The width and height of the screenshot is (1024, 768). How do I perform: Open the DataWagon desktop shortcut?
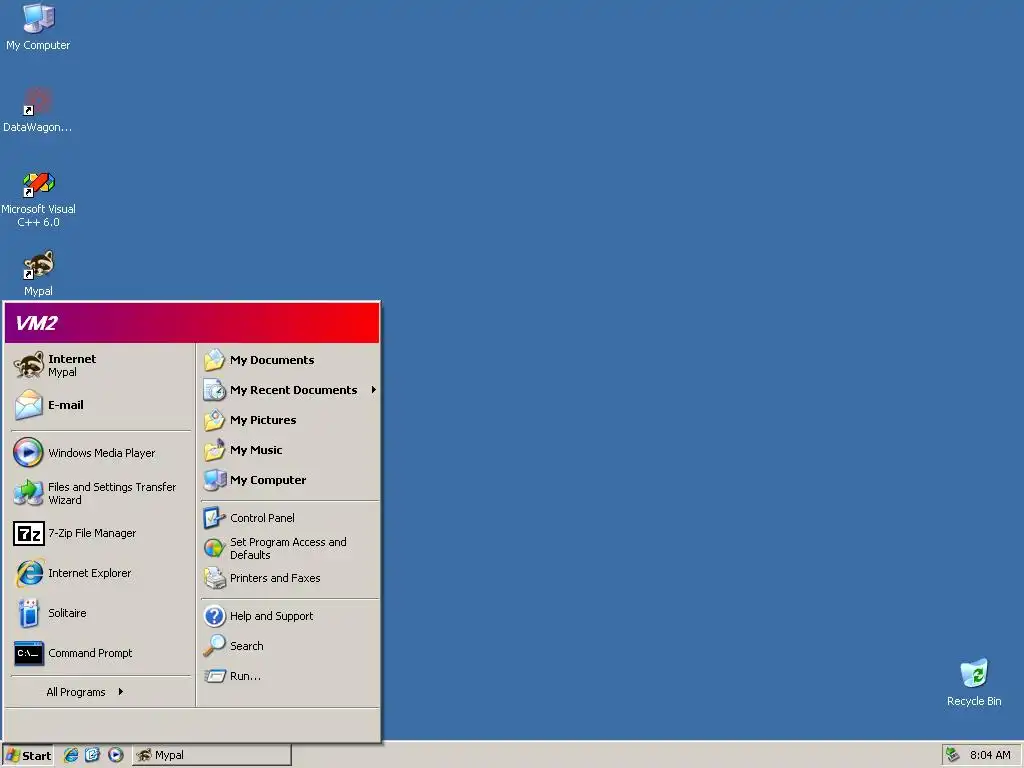(x=38, y=109)
